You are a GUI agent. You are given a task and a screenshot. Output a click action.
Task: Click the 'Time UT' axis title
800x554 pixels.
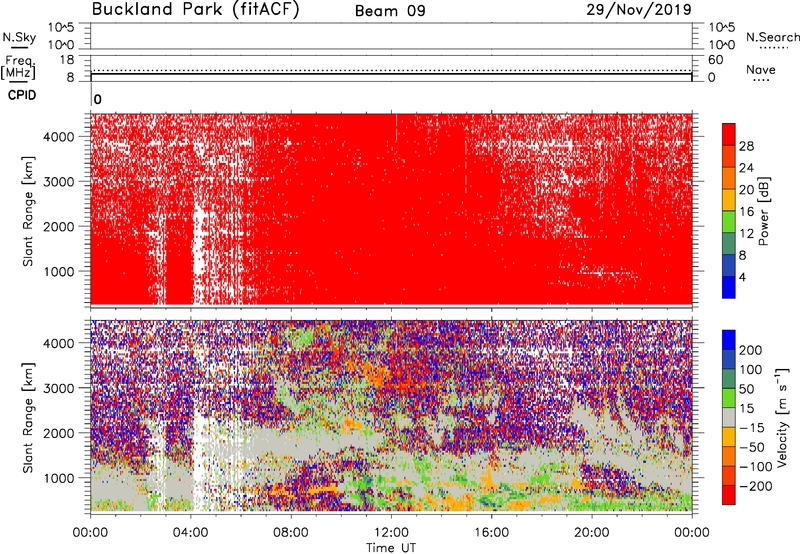tap(391, 548)
